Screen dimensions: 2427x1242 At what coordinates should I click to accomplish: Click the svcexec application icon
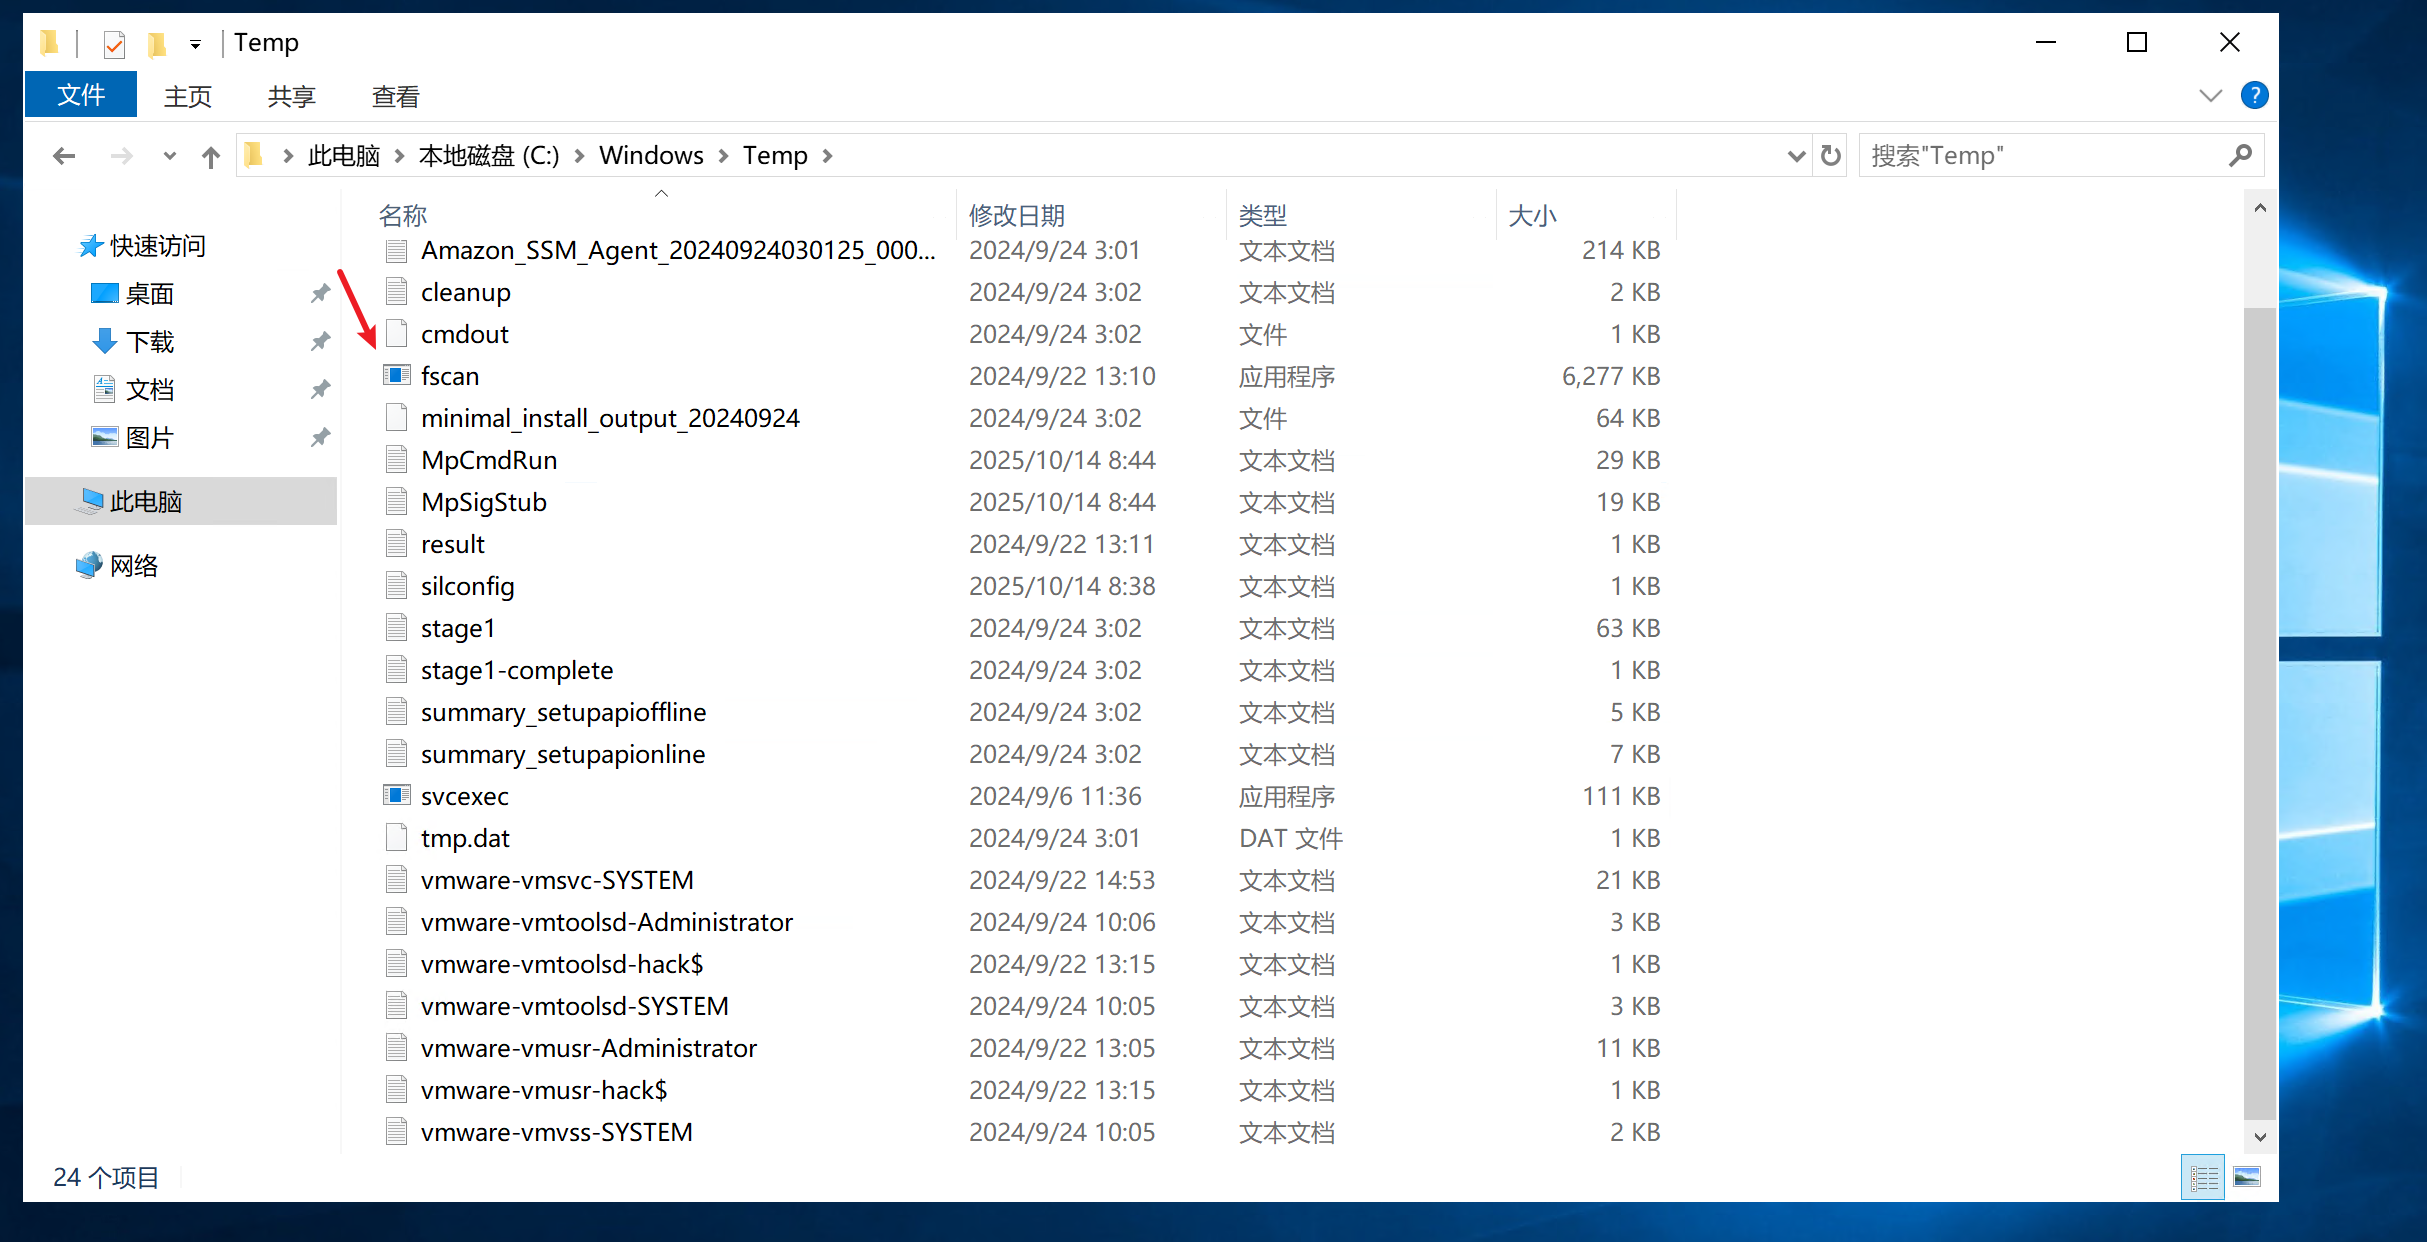[x=397, y=796]
